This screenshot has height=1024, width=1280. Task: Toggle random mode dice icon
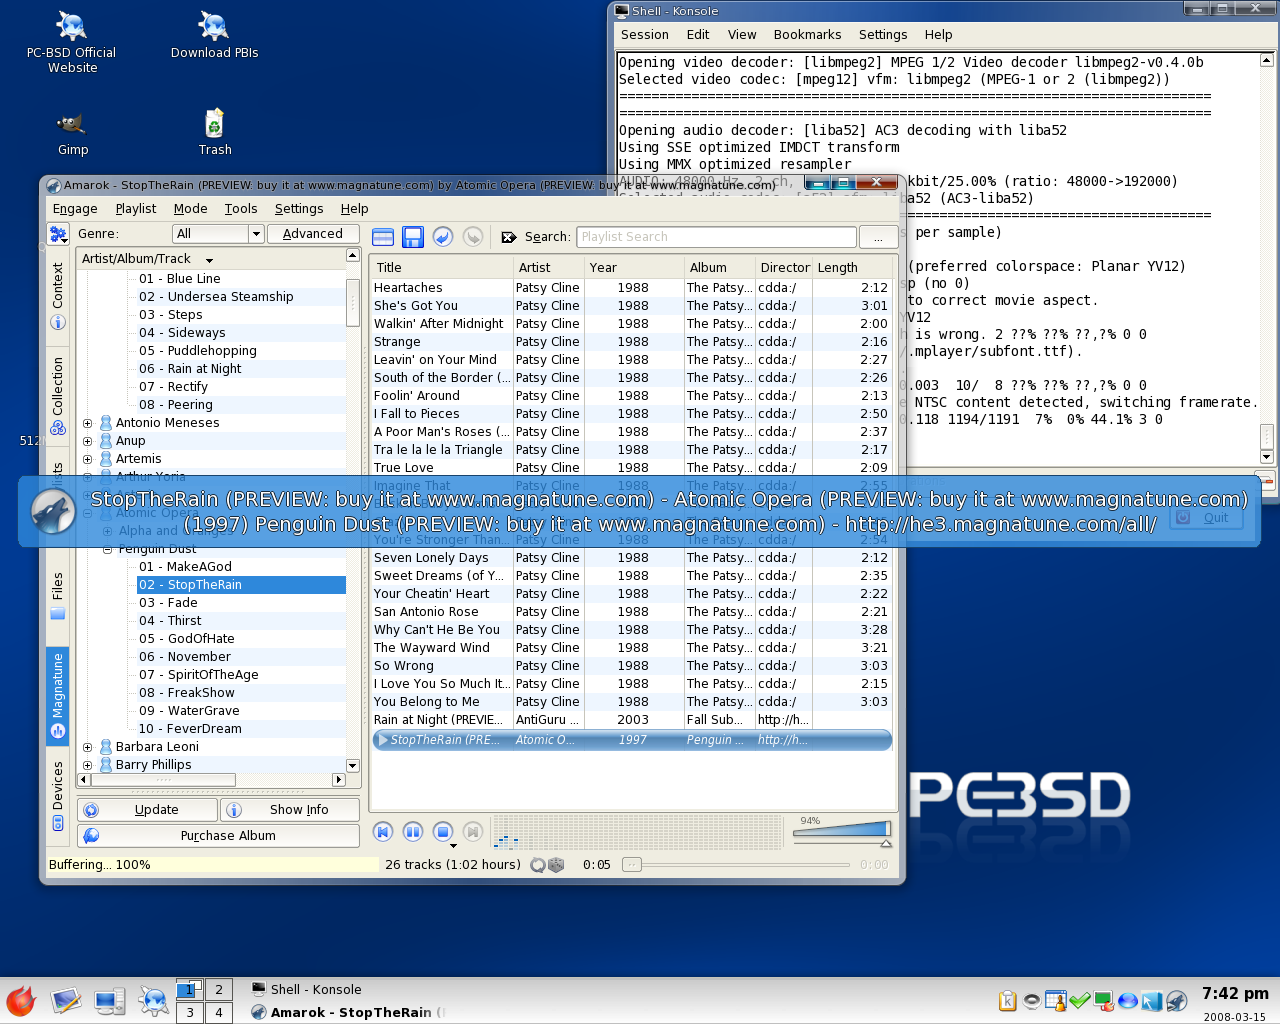pyautogui.click(x=557, y=865)
